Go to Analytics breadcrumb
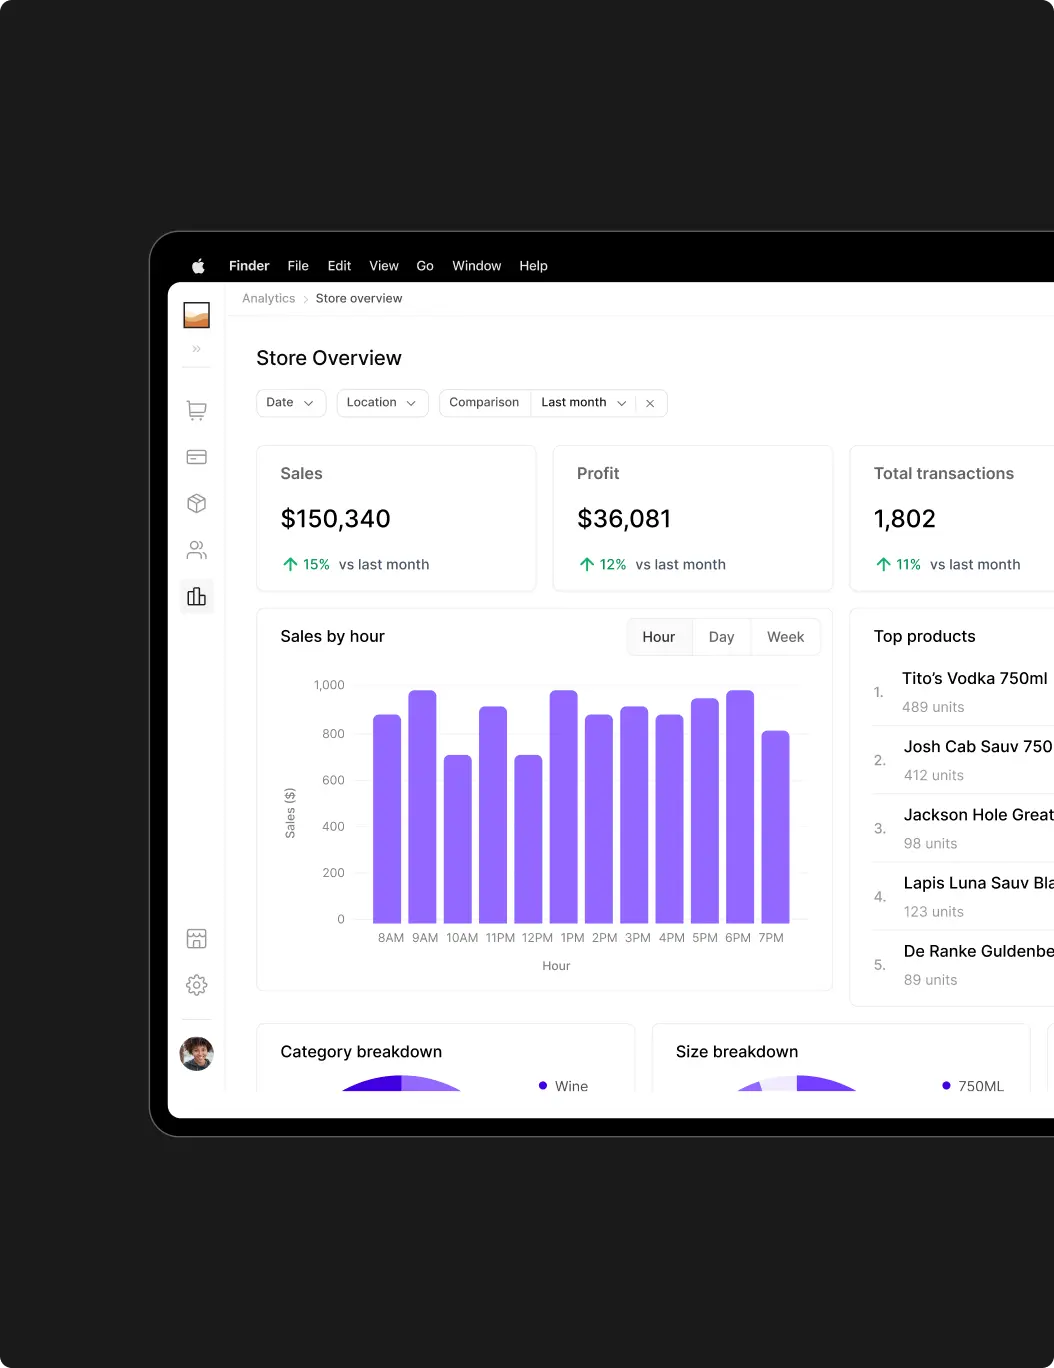This screenshot has height=1368, width=1054. pyautogui.click(x=268, y=298)
